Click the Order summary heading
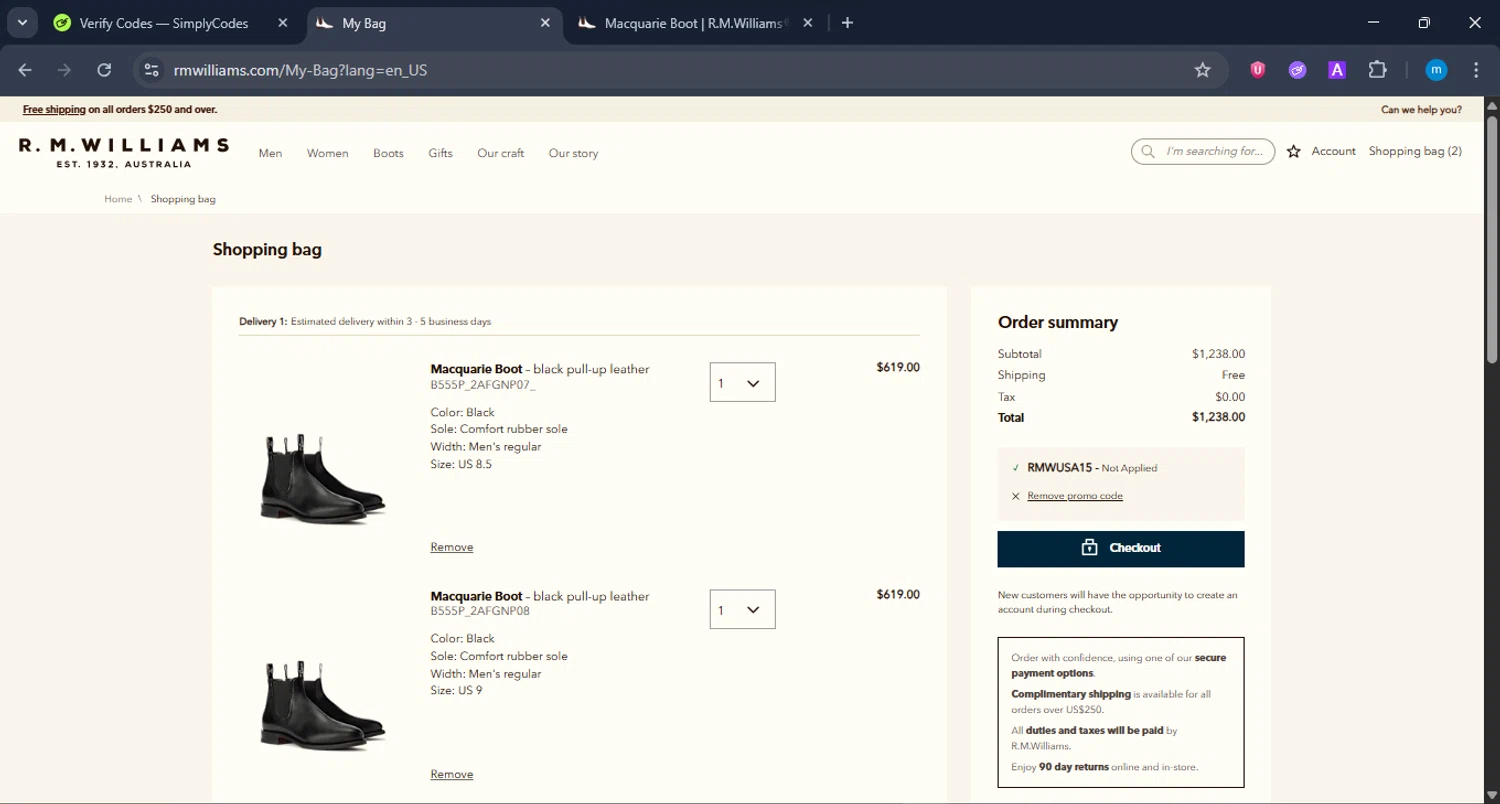 [x=1058, y=322]
